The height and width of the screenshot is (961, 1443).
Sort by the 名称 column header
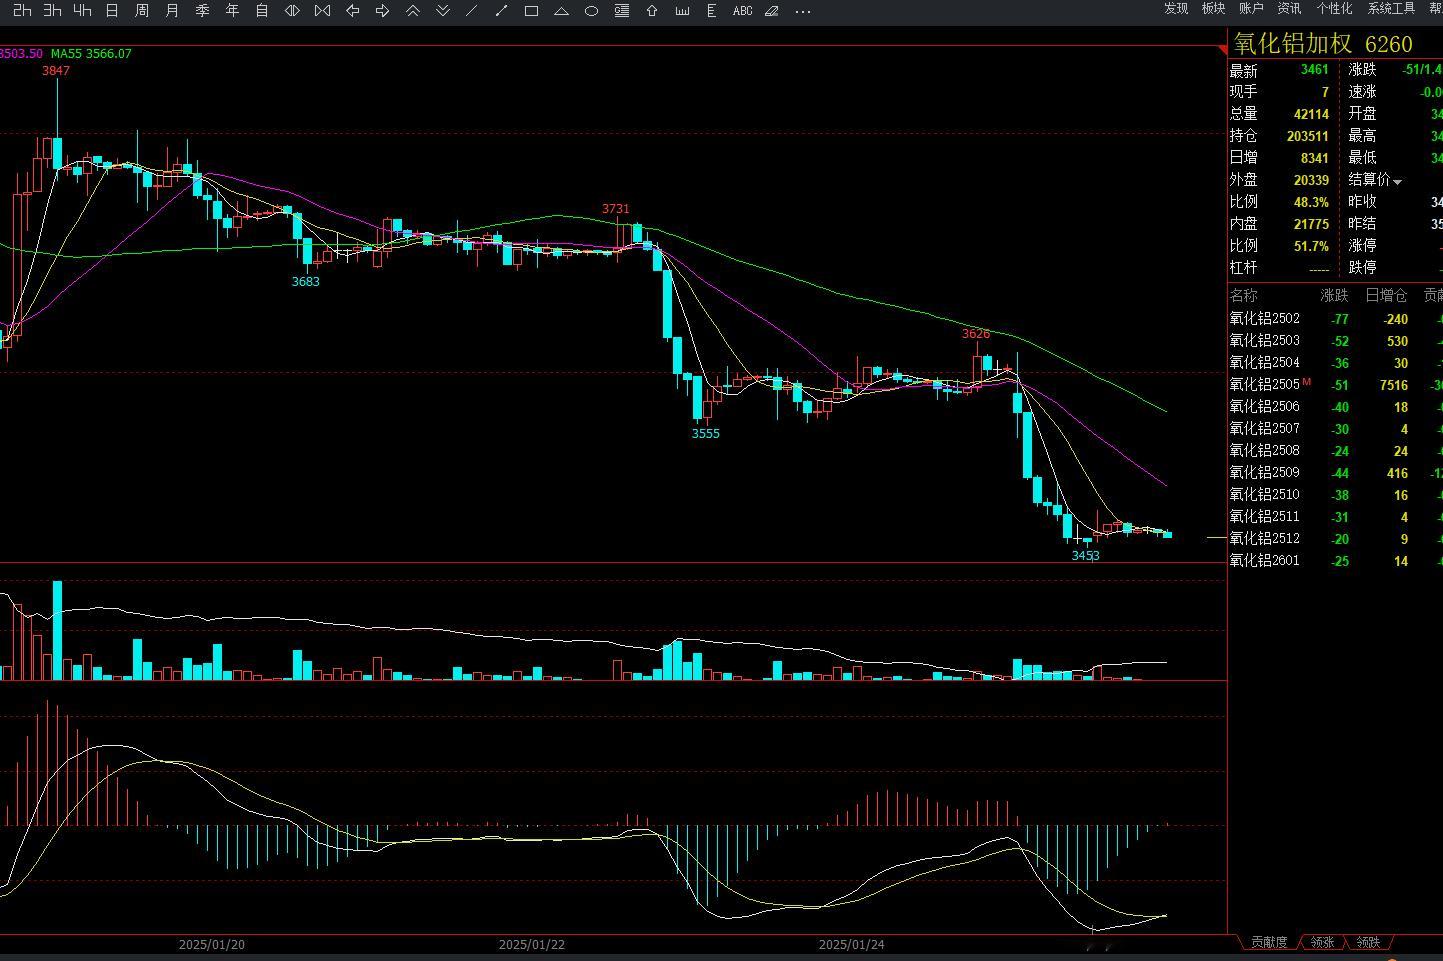pyautogui.click(x=1244, y=296)
